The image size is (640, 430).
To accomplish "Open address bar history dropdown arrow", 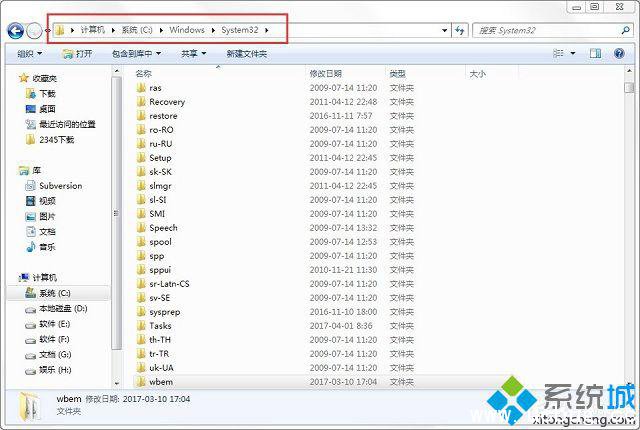I will point(444,30).
